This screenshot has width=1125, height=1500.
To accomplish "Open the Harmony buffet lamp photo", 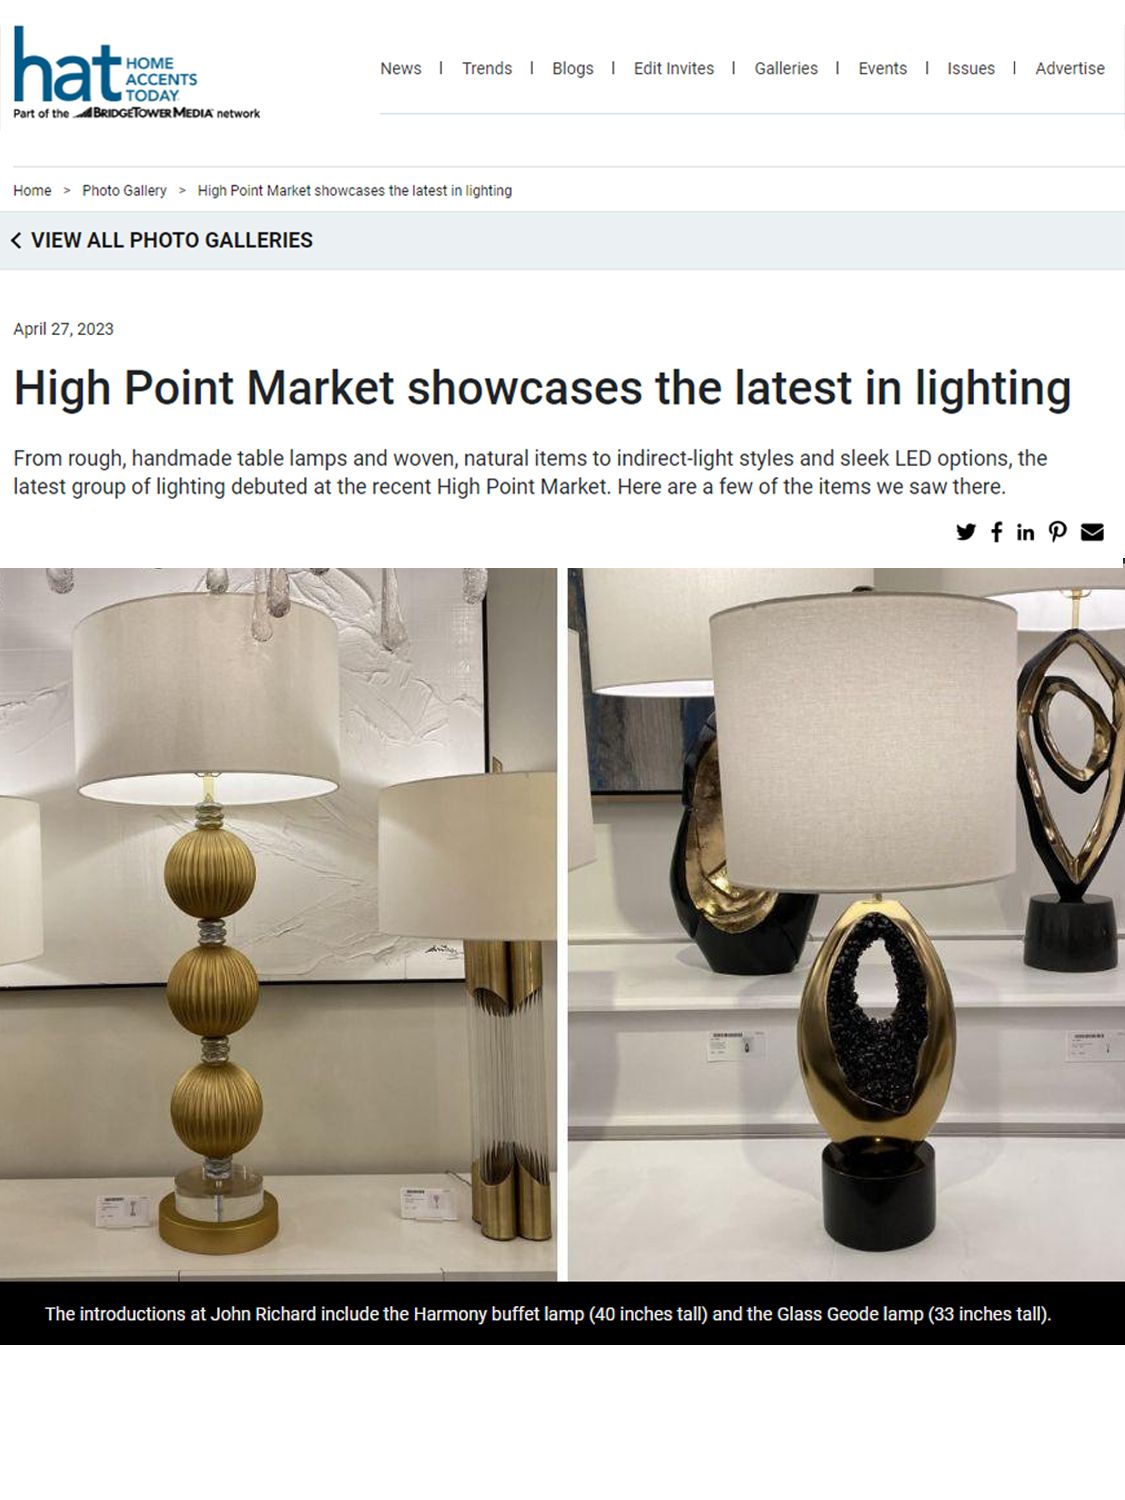I will [278, 924].
